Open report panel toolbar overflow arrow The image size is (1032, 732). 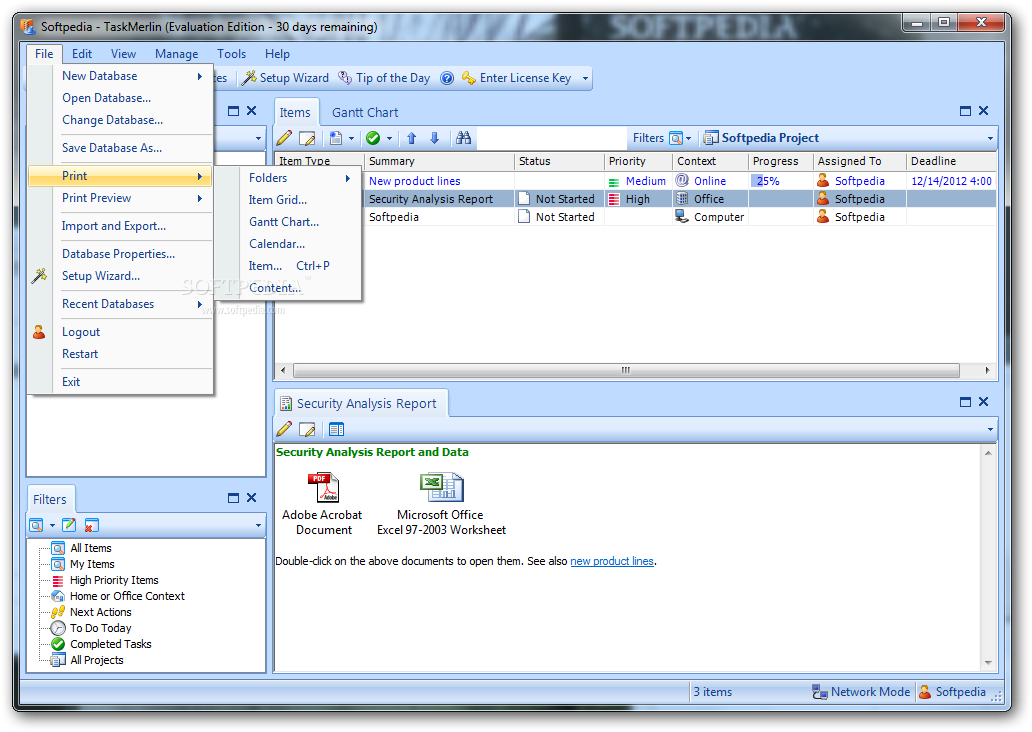click(x=990, y=430)
